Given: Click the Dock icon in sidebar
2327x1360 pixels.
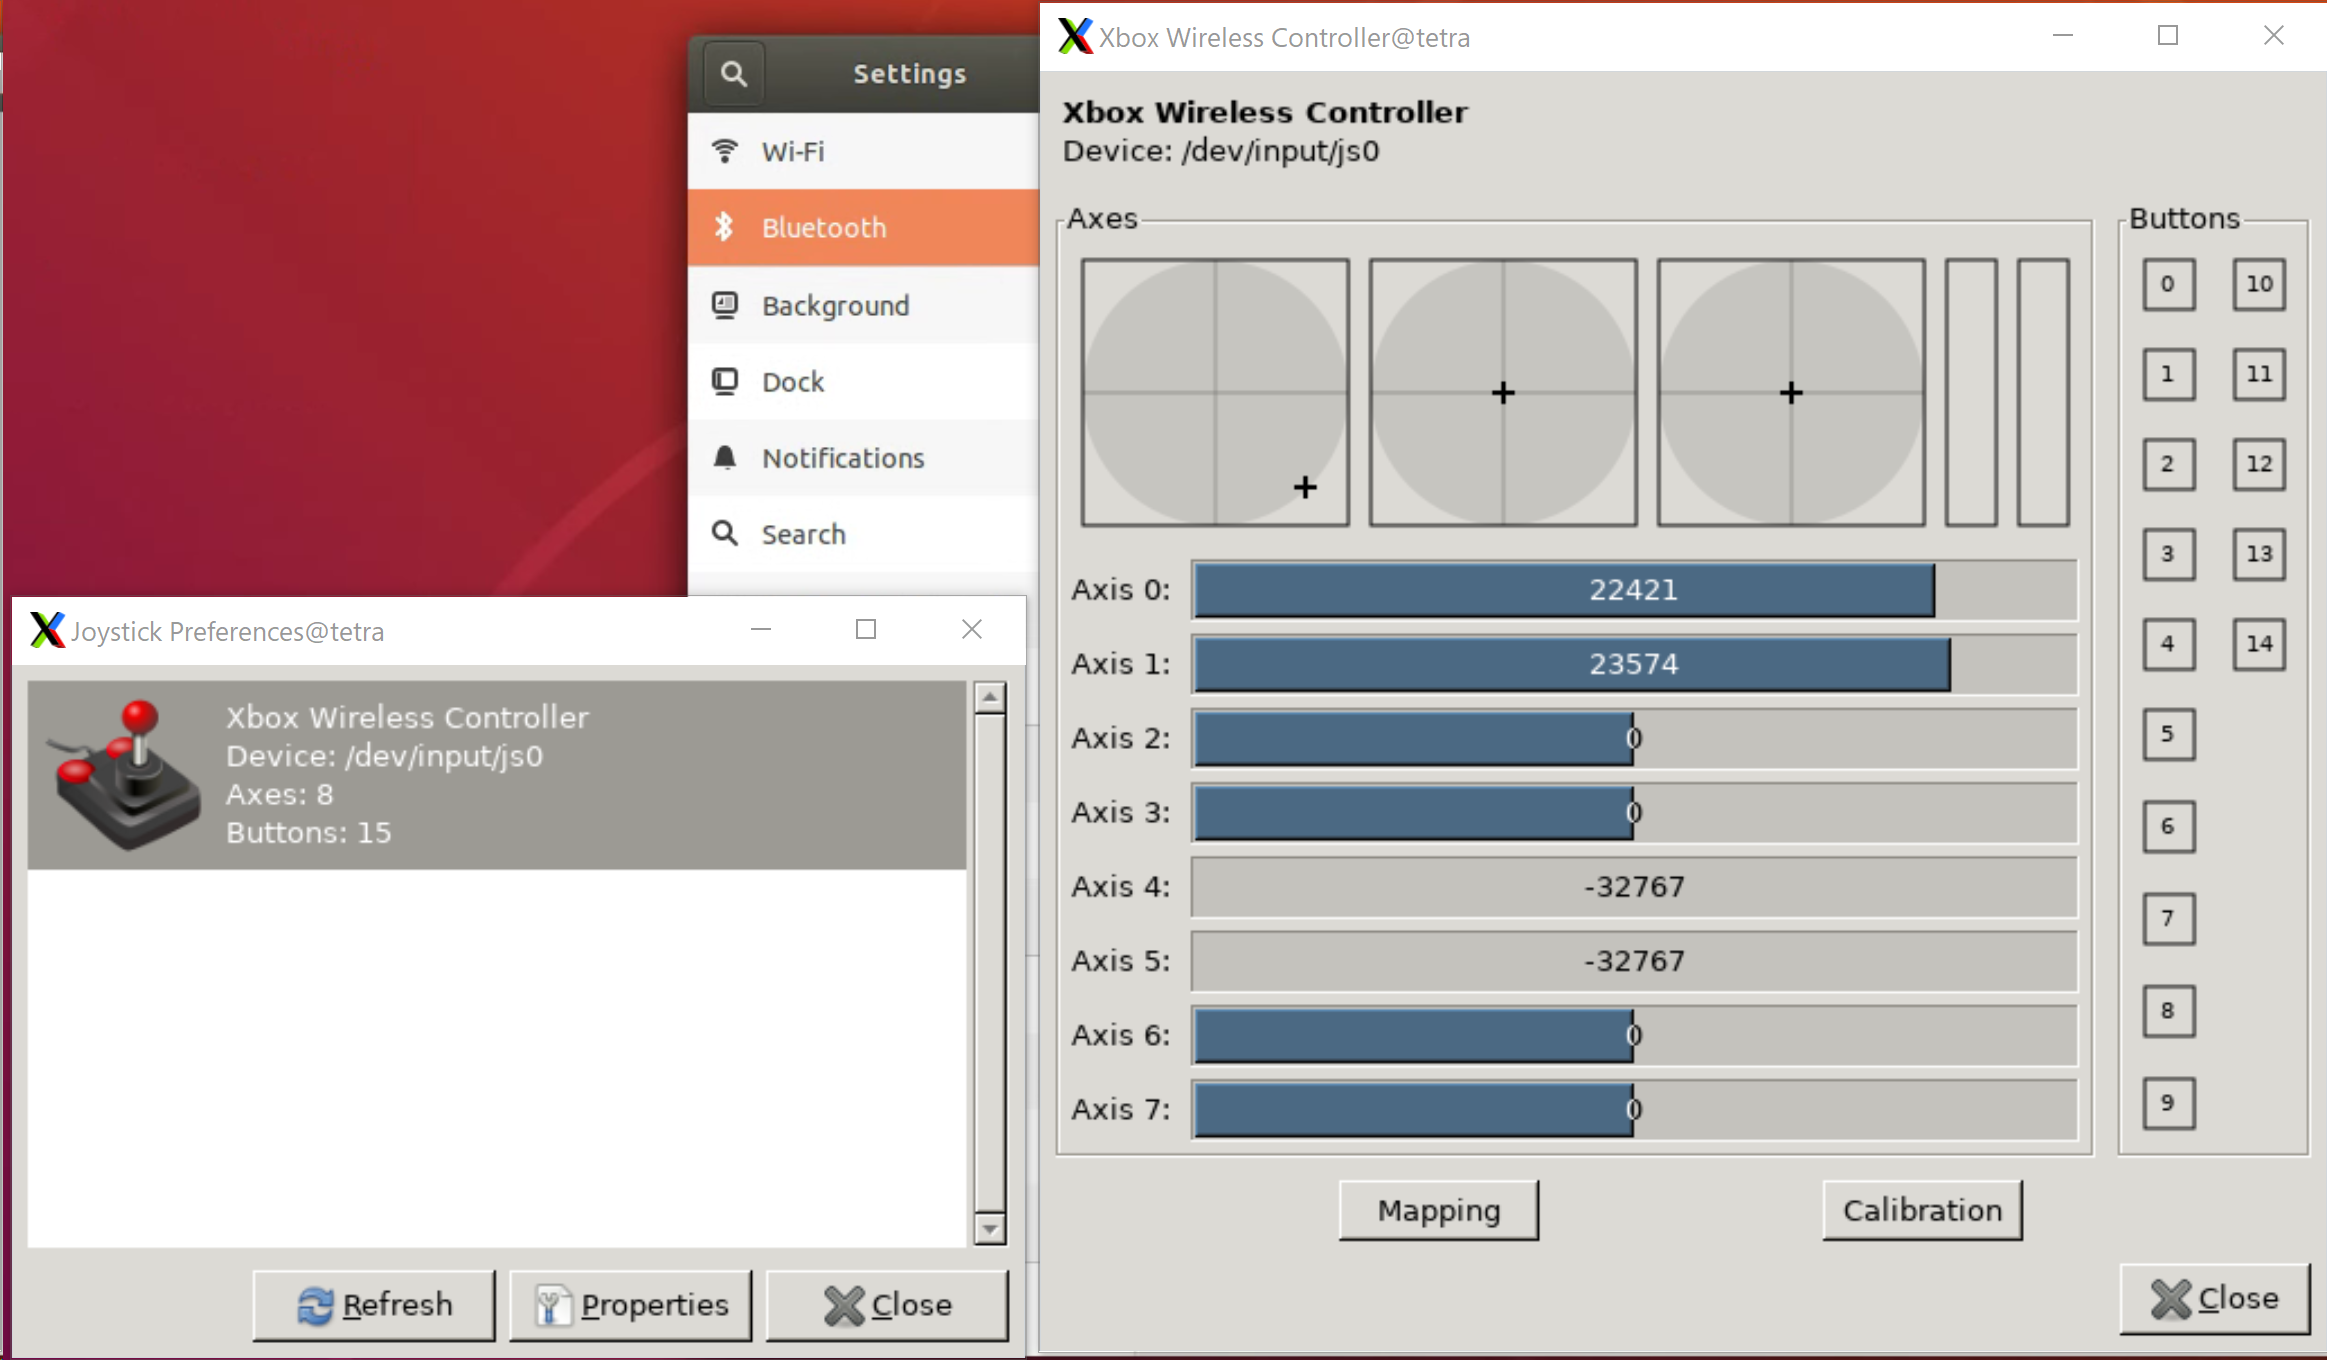Looking at the screenshot, I should [x=725, y=381].
